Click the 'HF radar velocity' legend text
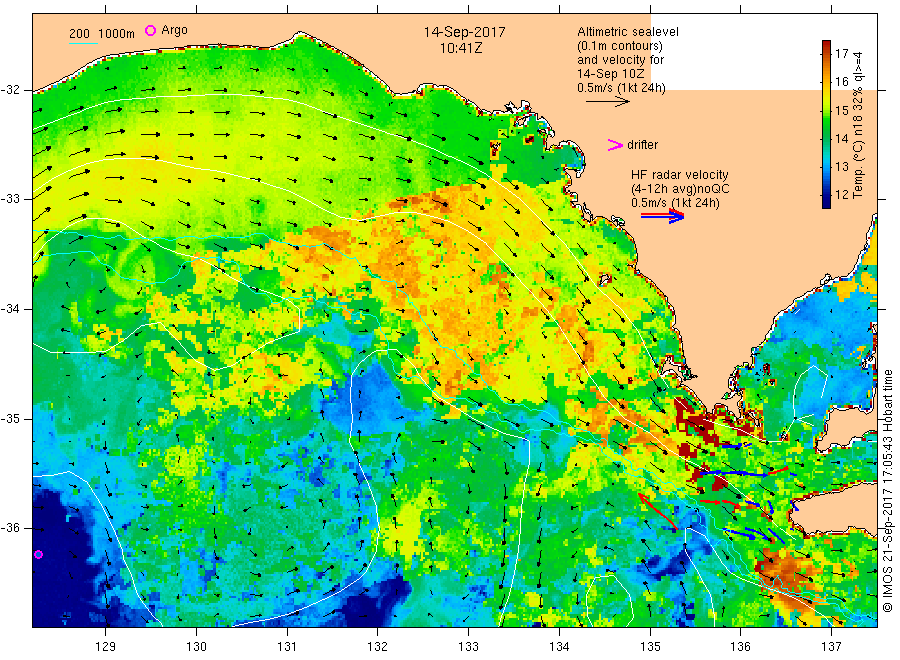 680,175
